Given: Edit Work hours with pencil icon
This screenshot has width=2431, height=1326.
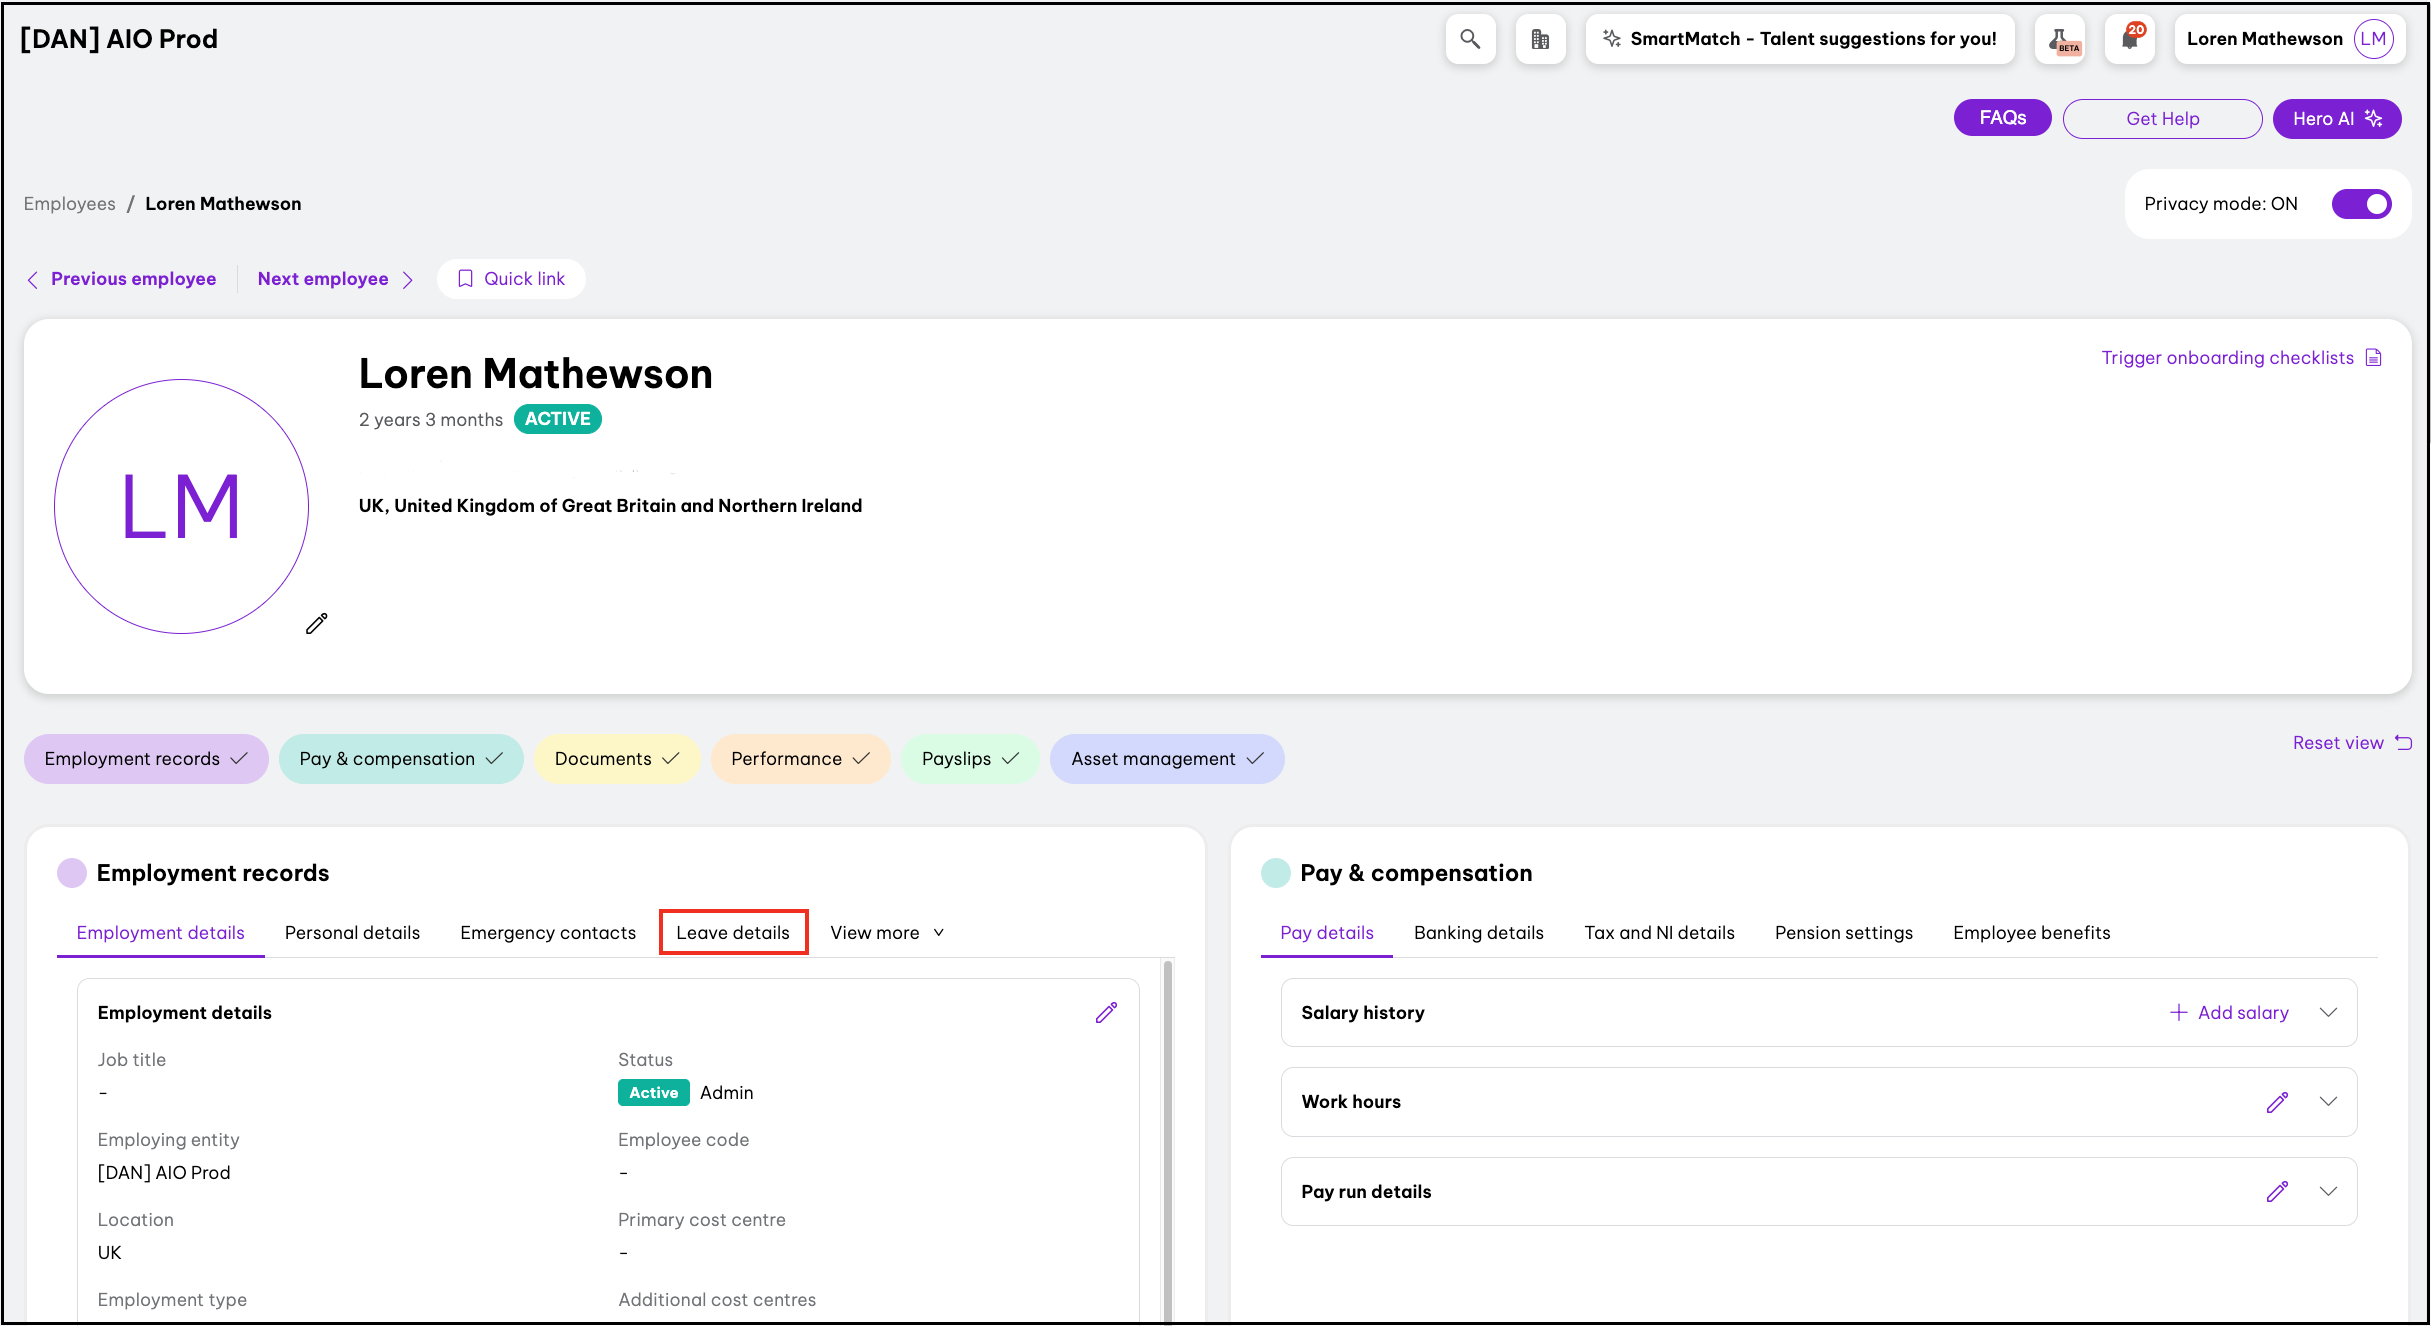Looking at the screenshot, I should coord(2277,1102).
